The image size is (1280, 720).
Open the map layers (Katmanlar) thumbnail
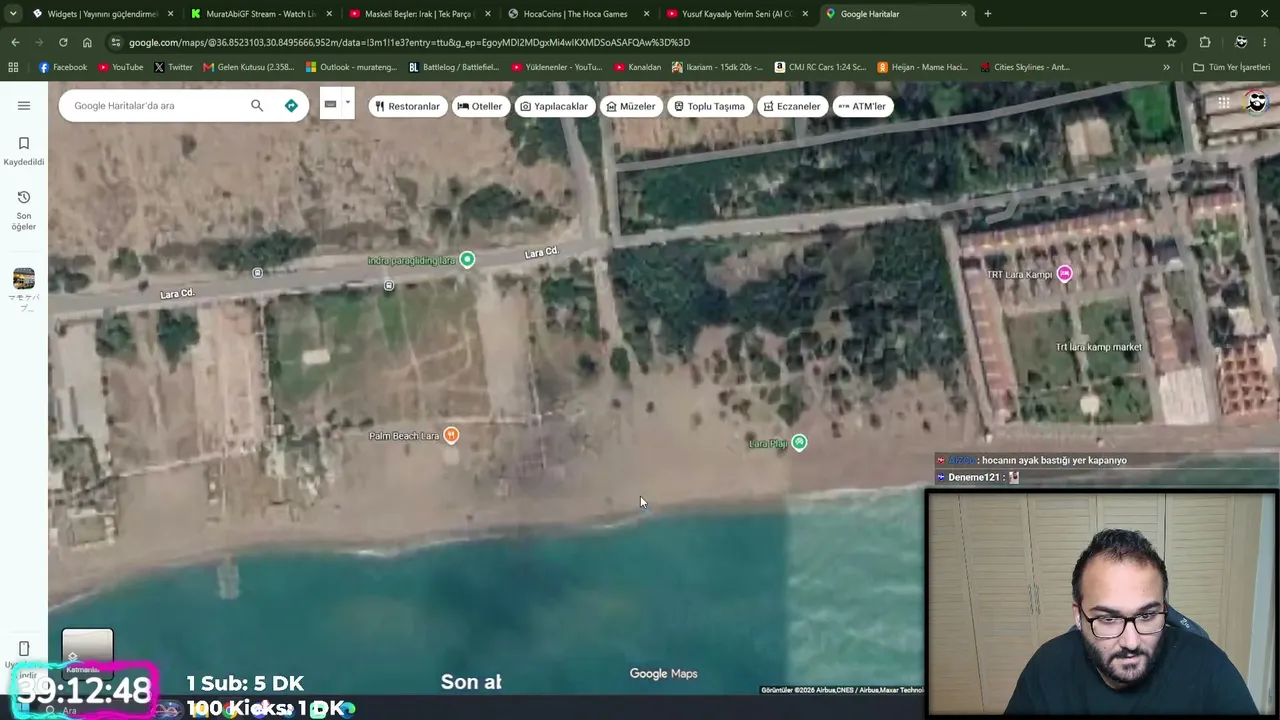click(x=87, y=652)
